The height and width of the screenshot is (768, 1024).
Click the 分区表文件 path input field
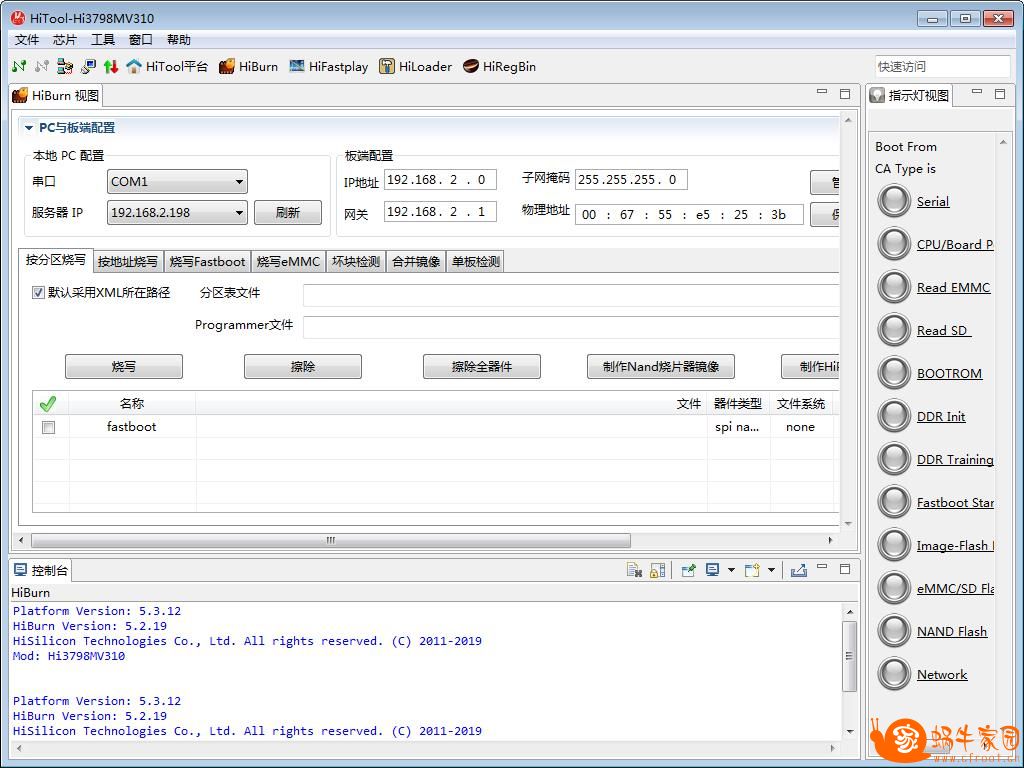tap(571, 295)
